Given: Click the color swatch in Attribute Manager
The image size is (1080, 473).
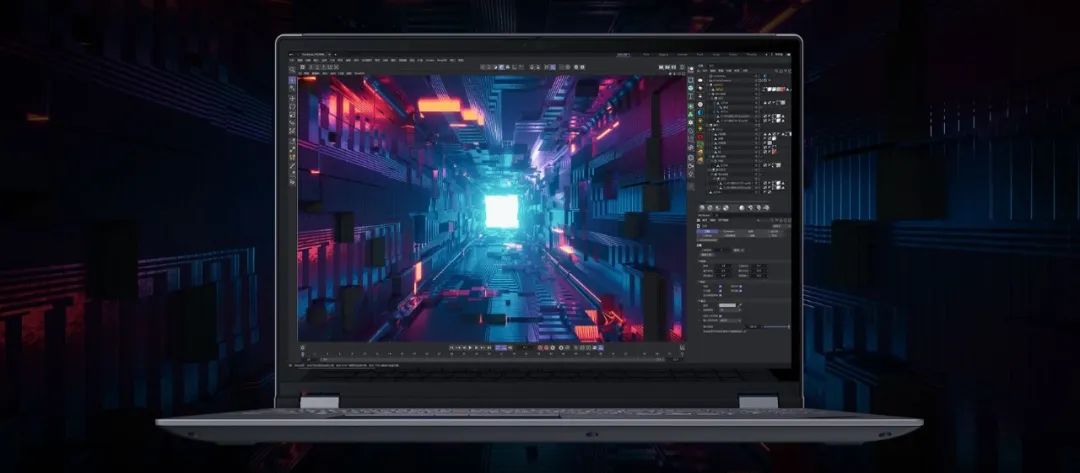Looking at the screenshot, I should (728, 305).
